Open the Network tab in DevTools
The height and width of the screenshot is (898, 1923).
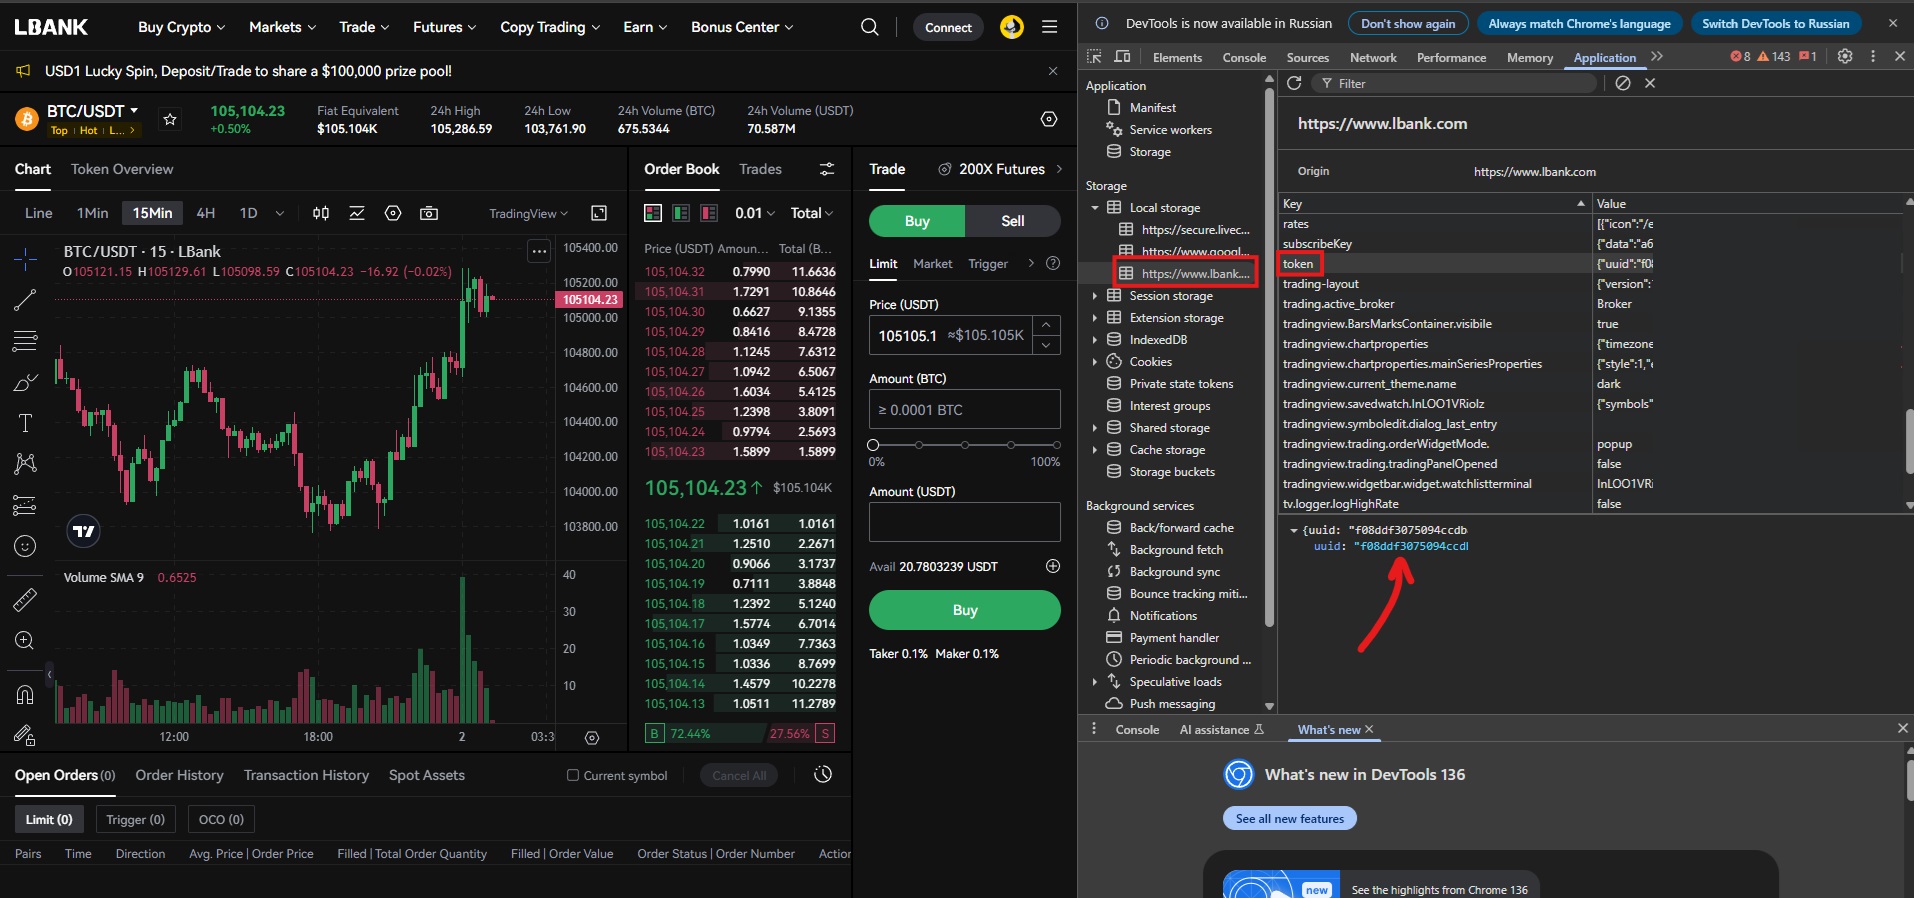(x=1372, y=58)
